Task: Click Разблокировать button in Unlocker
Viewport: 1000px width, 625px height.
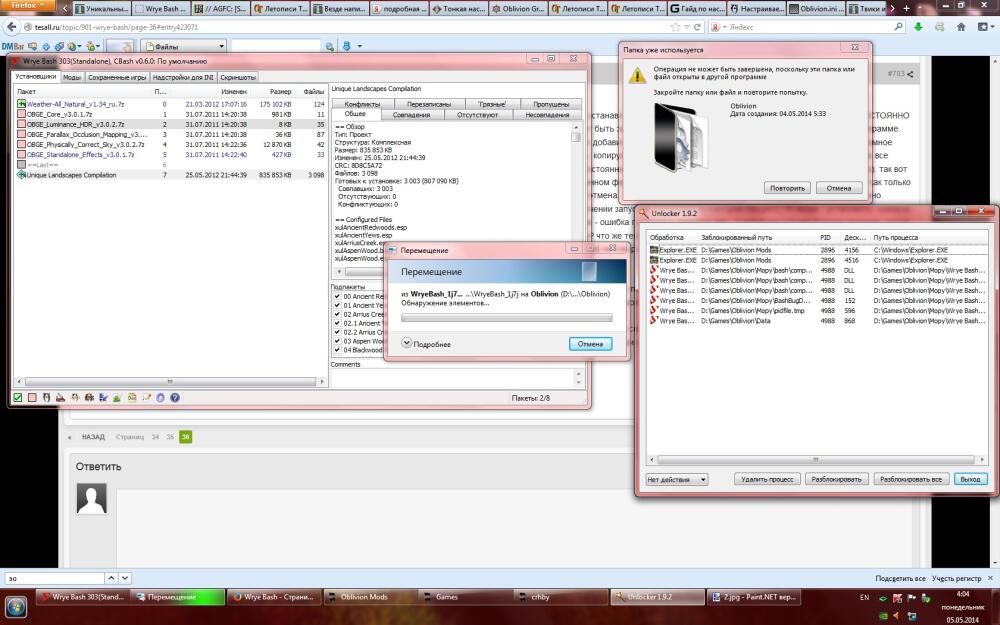Action: point(836,479)
